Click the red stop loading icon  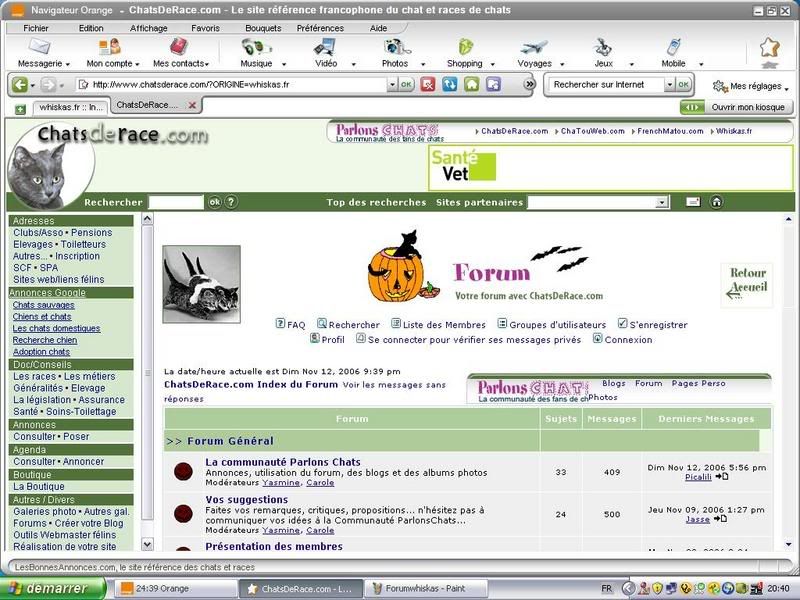[428, 84]
